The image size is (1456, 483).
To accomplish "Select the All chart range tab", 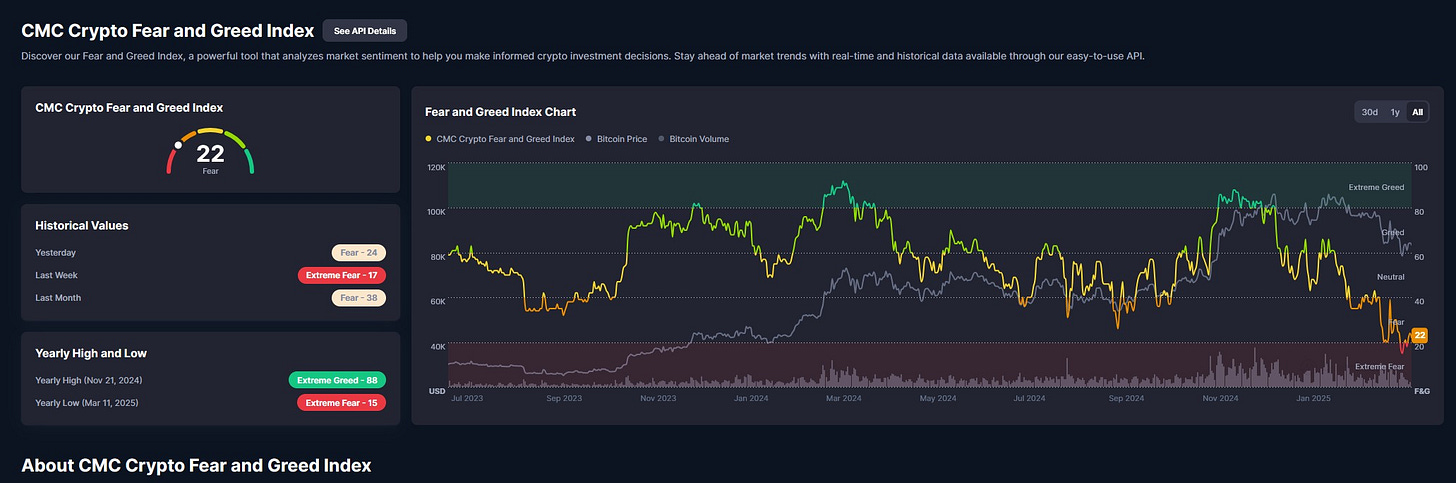I will pos(1417,112).
